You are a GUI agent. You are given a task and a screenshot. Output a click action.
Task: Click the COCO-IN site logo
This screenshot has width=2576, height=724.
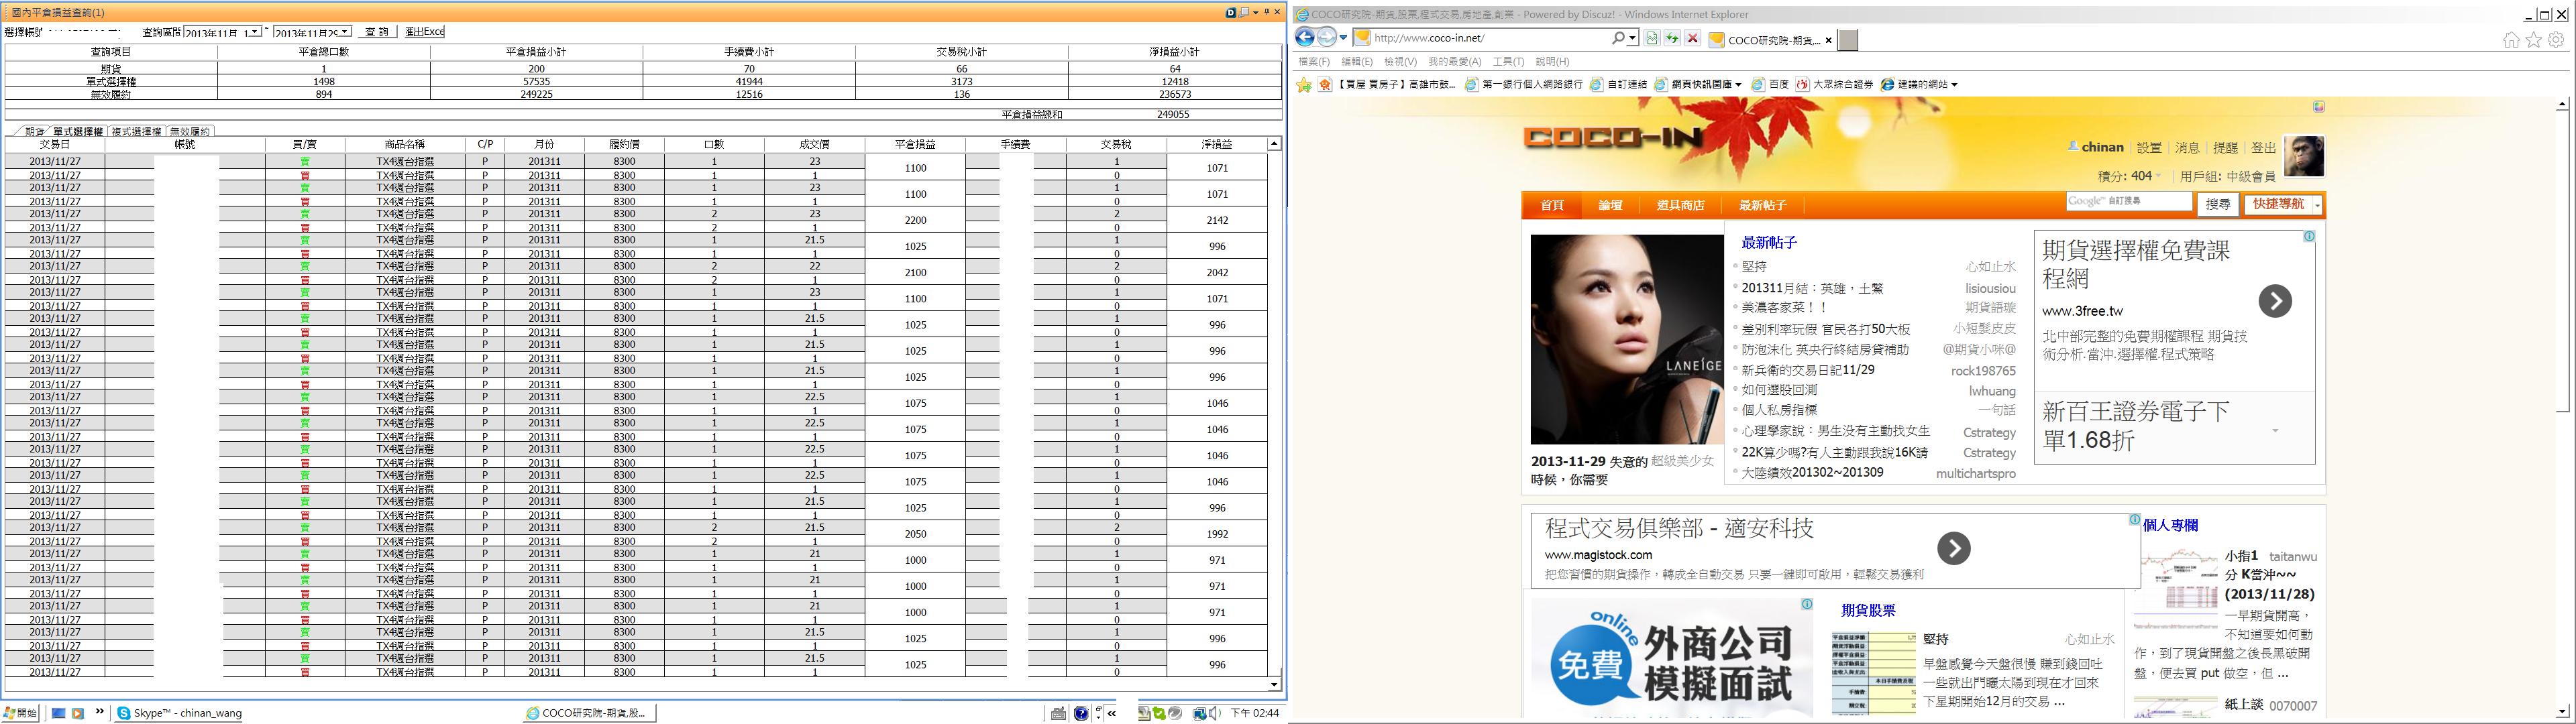point(1611,137)
